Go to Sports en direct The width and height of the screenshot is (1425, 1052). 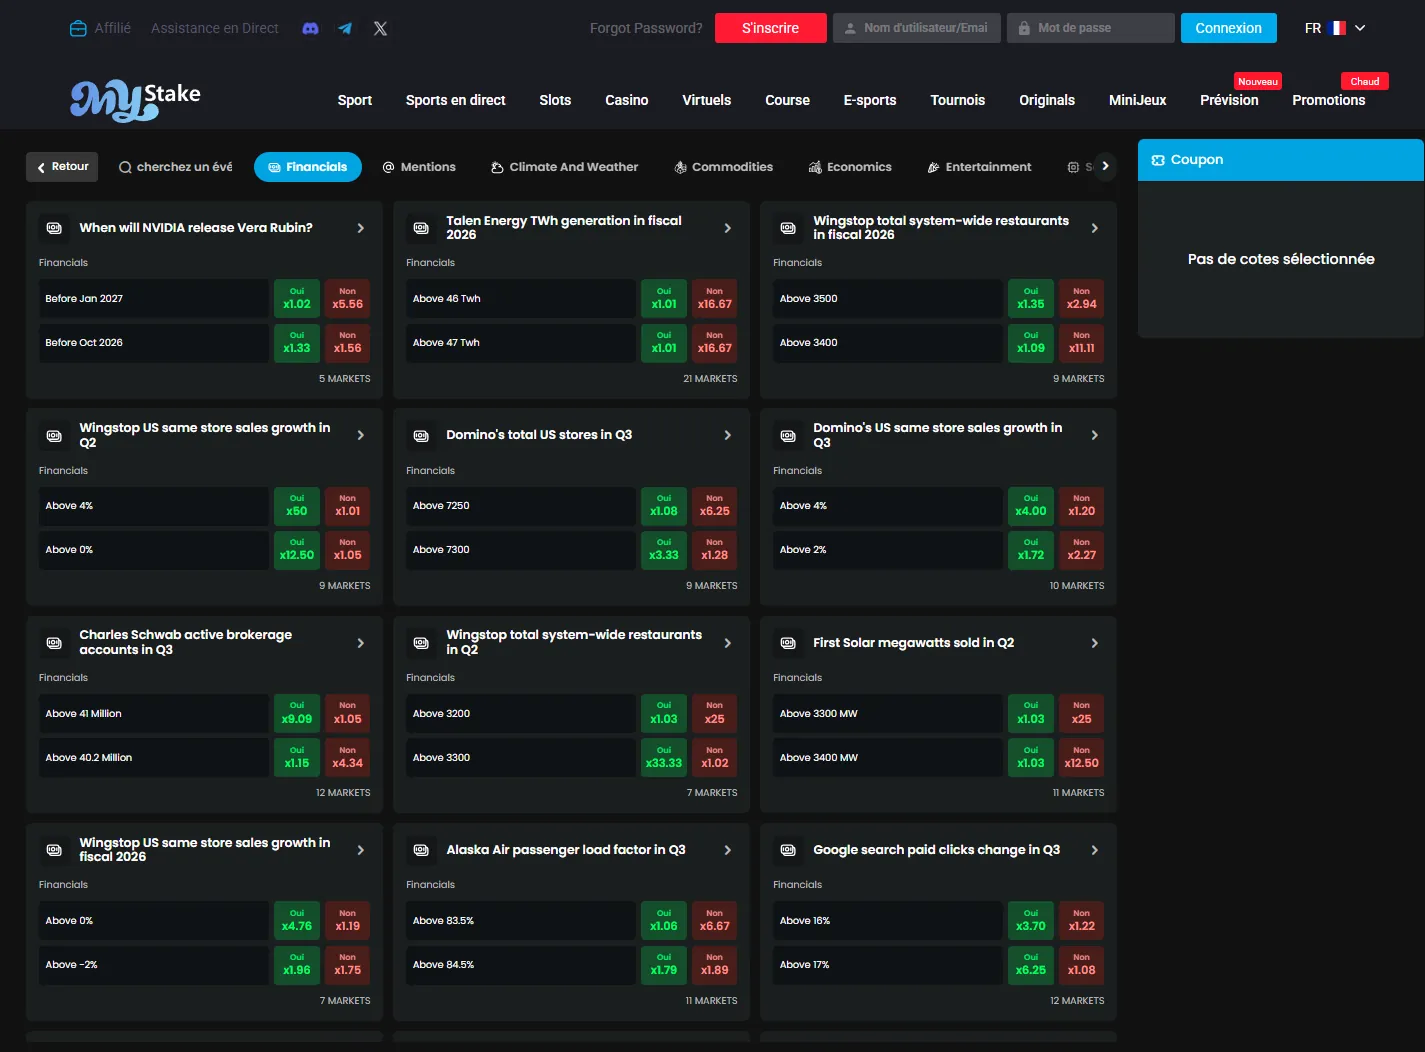pyautogui.click(x=455, y=100)
